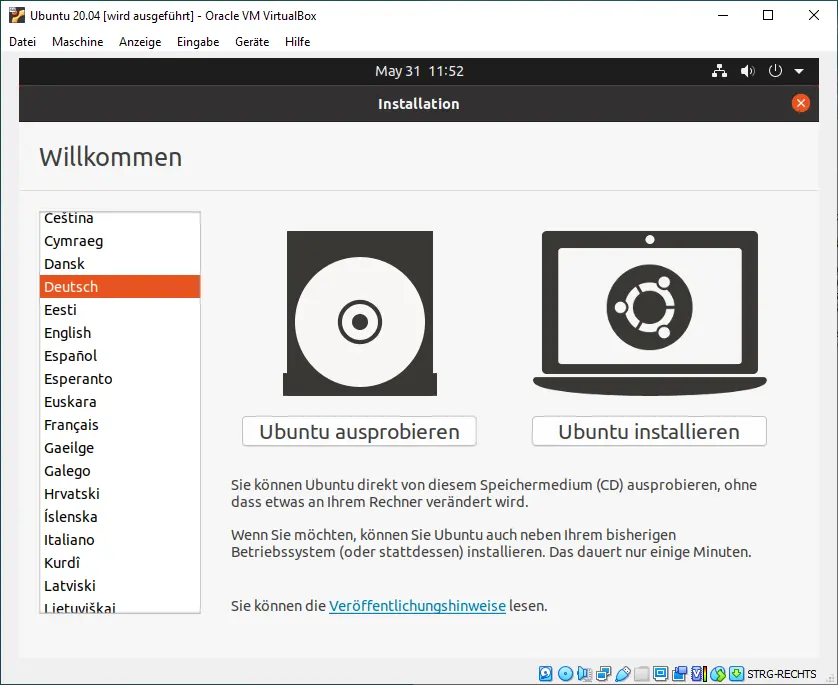Click the audio status icon in VirtualBox bar
Screen dimensions: 838x685
584,673
